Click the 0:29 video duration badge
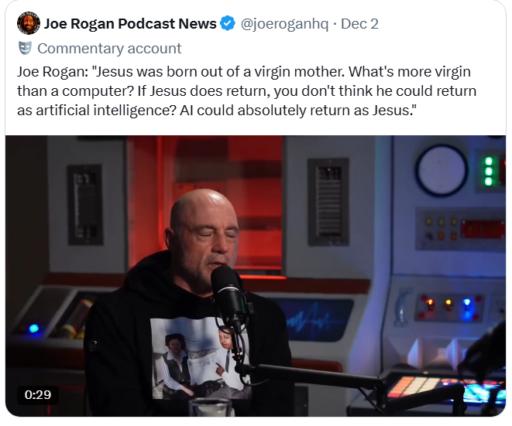 click(x=38, y=395)
